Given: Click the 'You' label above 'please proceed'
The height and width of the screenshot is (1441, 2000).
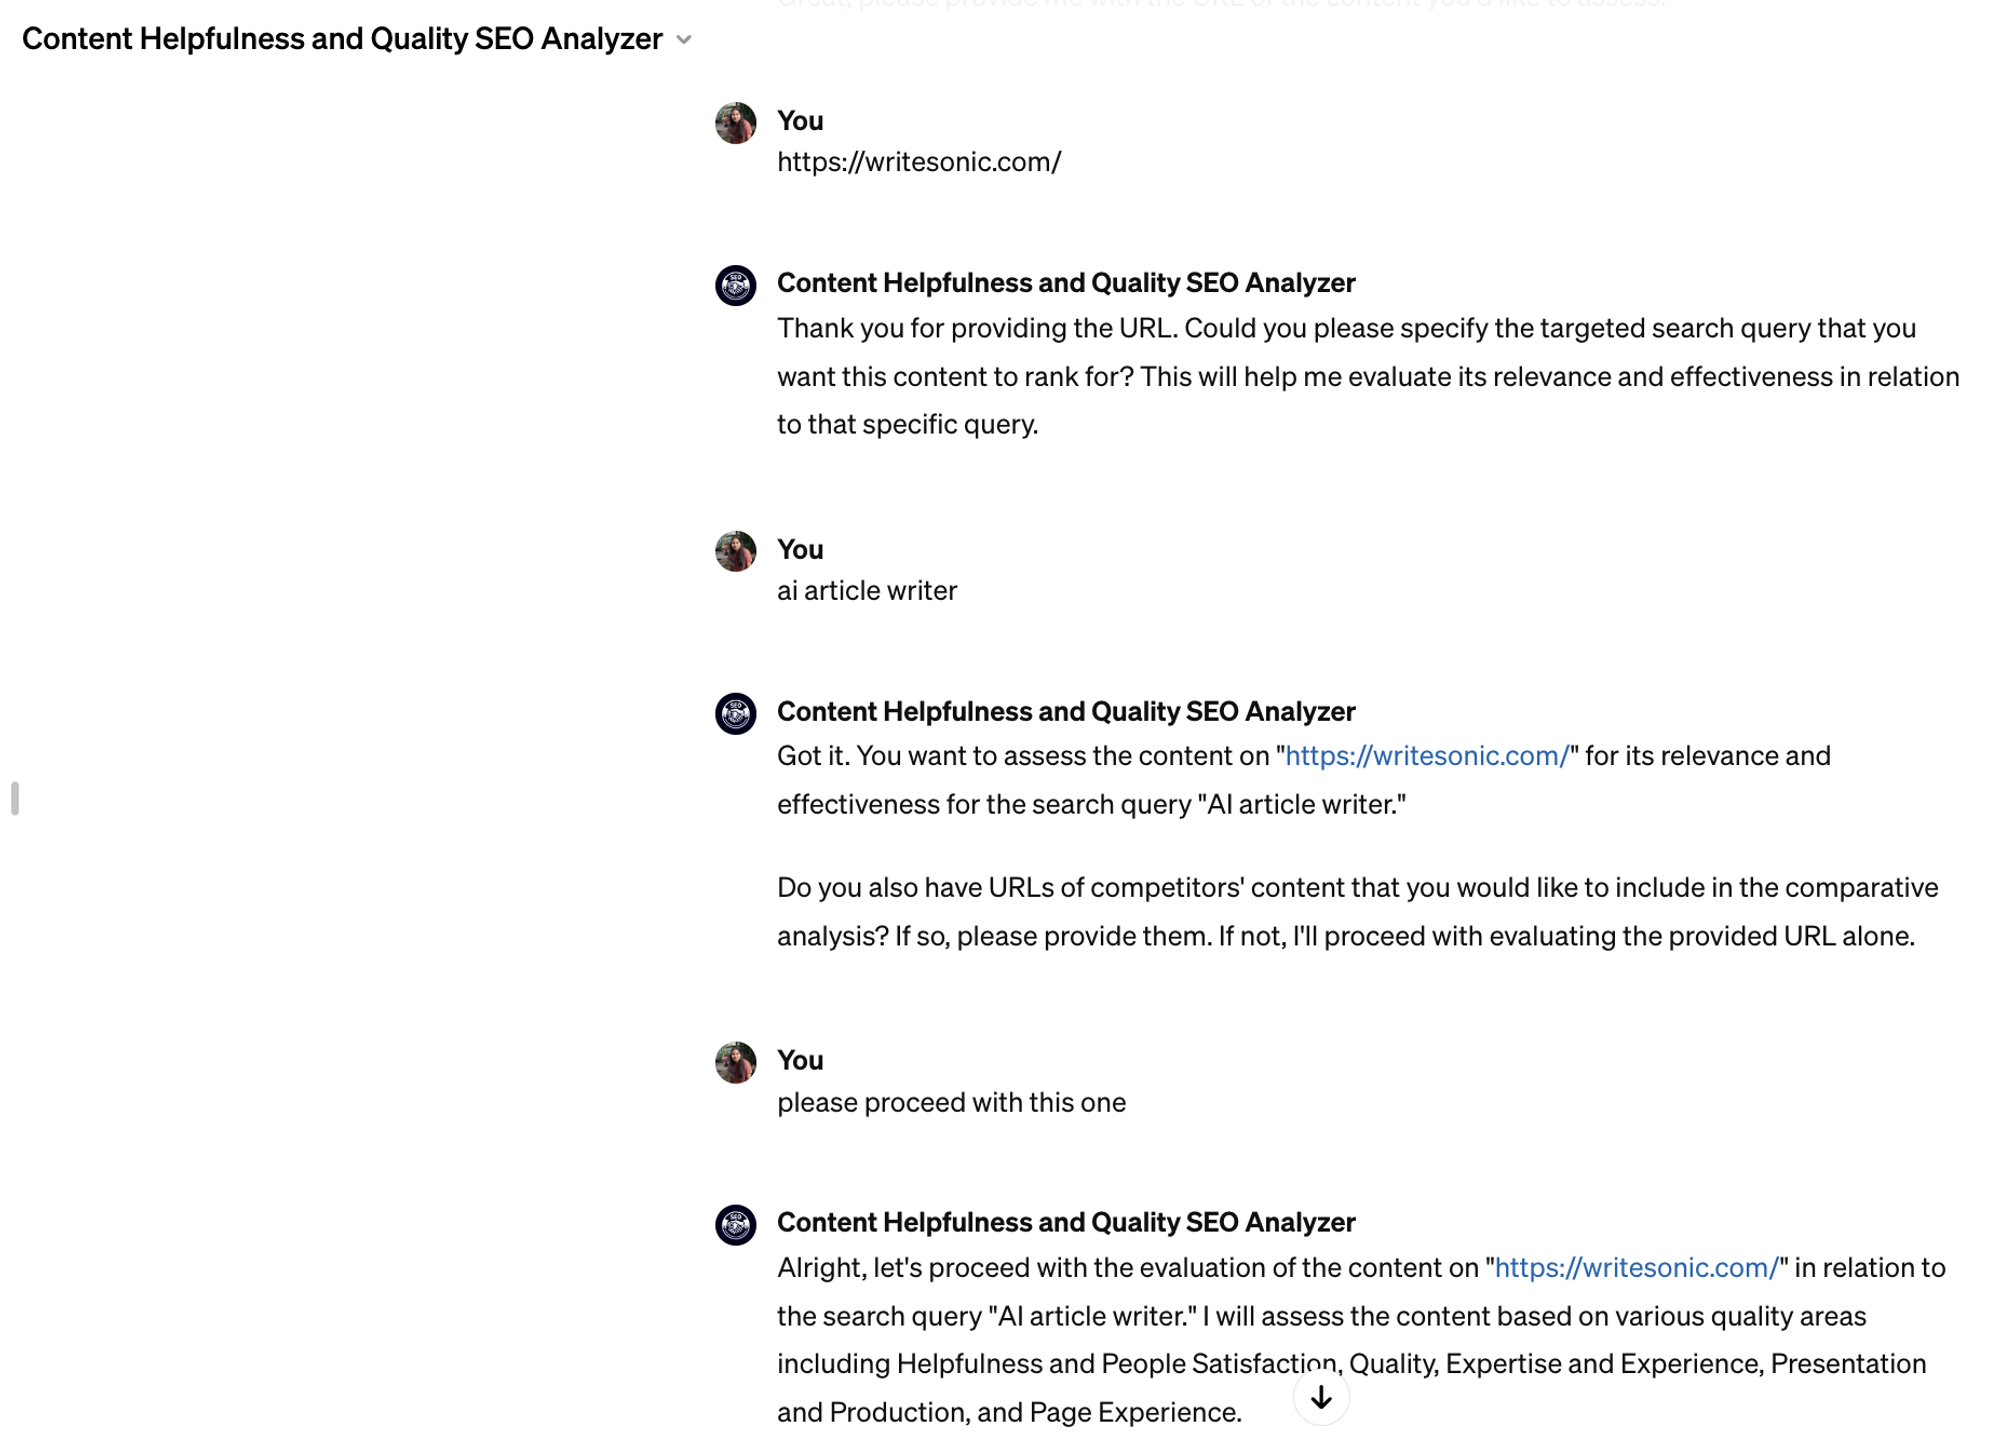Looking at the screenshot, I should (x=800, y=1060).
